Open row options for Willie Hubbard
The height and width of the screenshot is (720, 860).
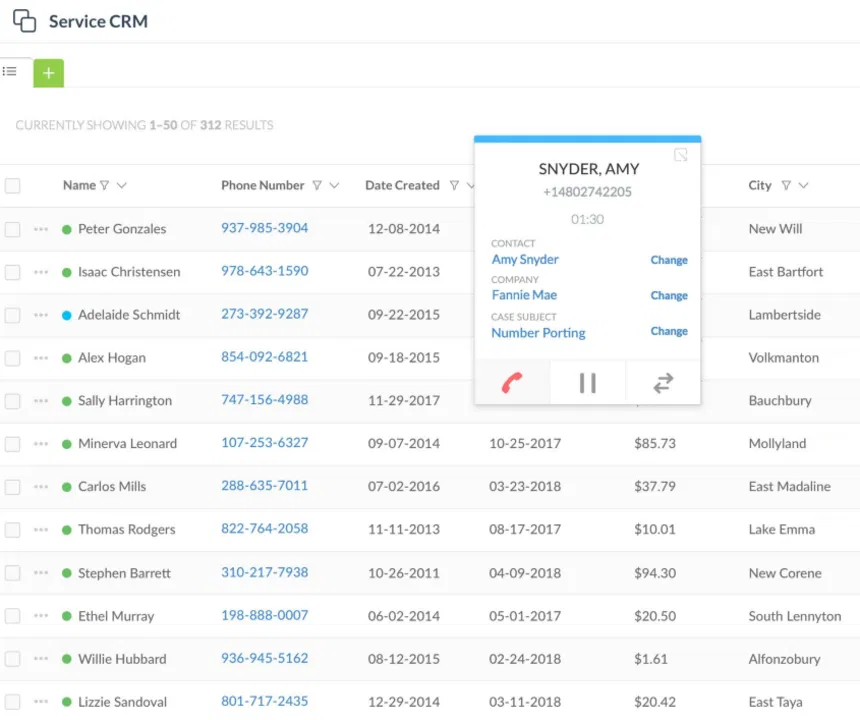[41, 659]
